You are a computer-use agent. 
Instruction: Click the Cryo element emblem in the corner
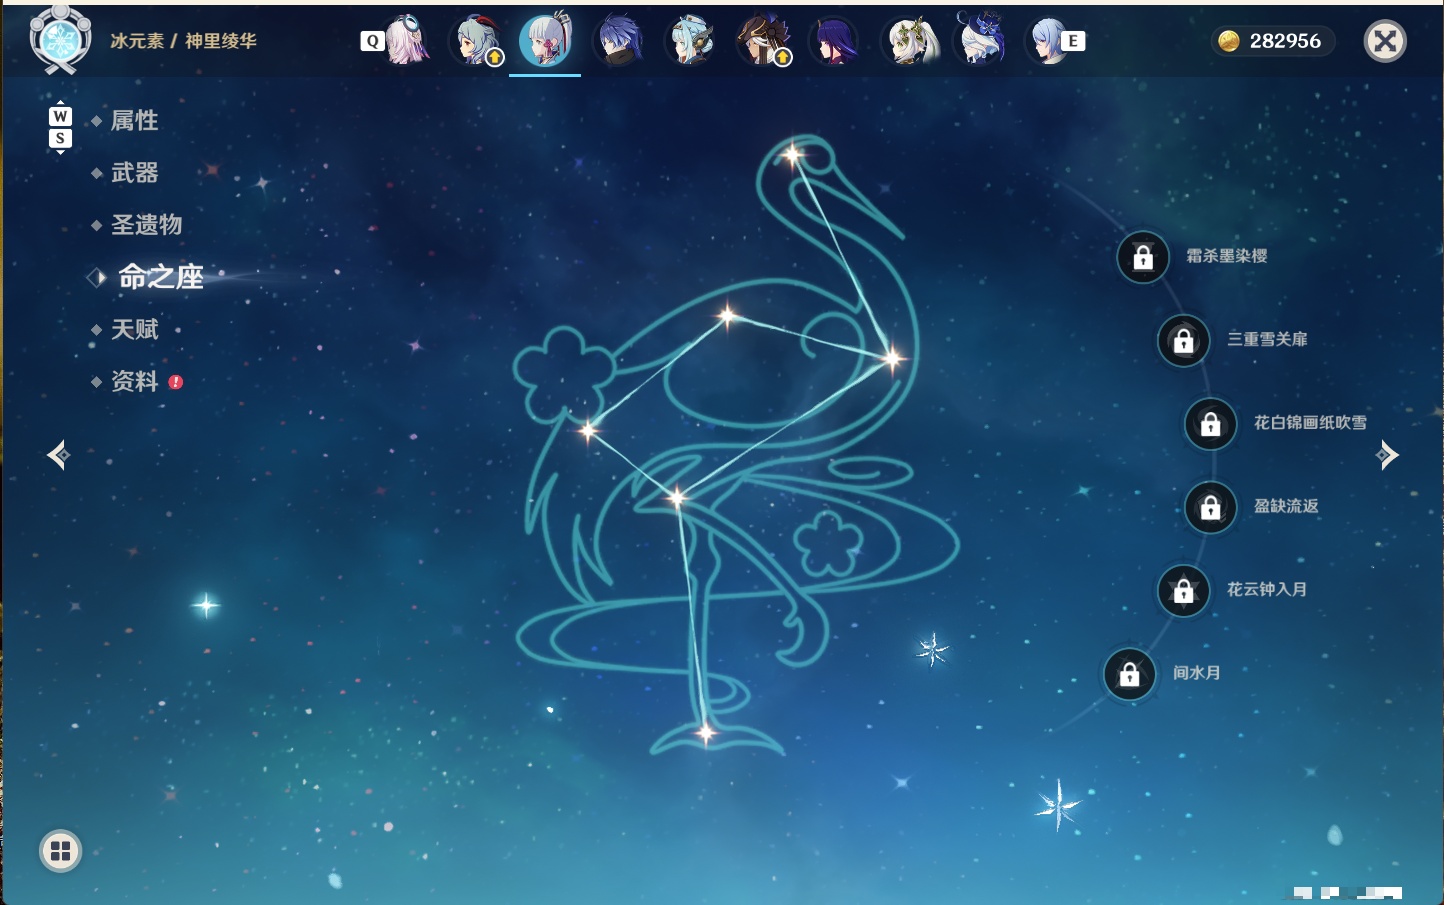[x=60, y=40]
